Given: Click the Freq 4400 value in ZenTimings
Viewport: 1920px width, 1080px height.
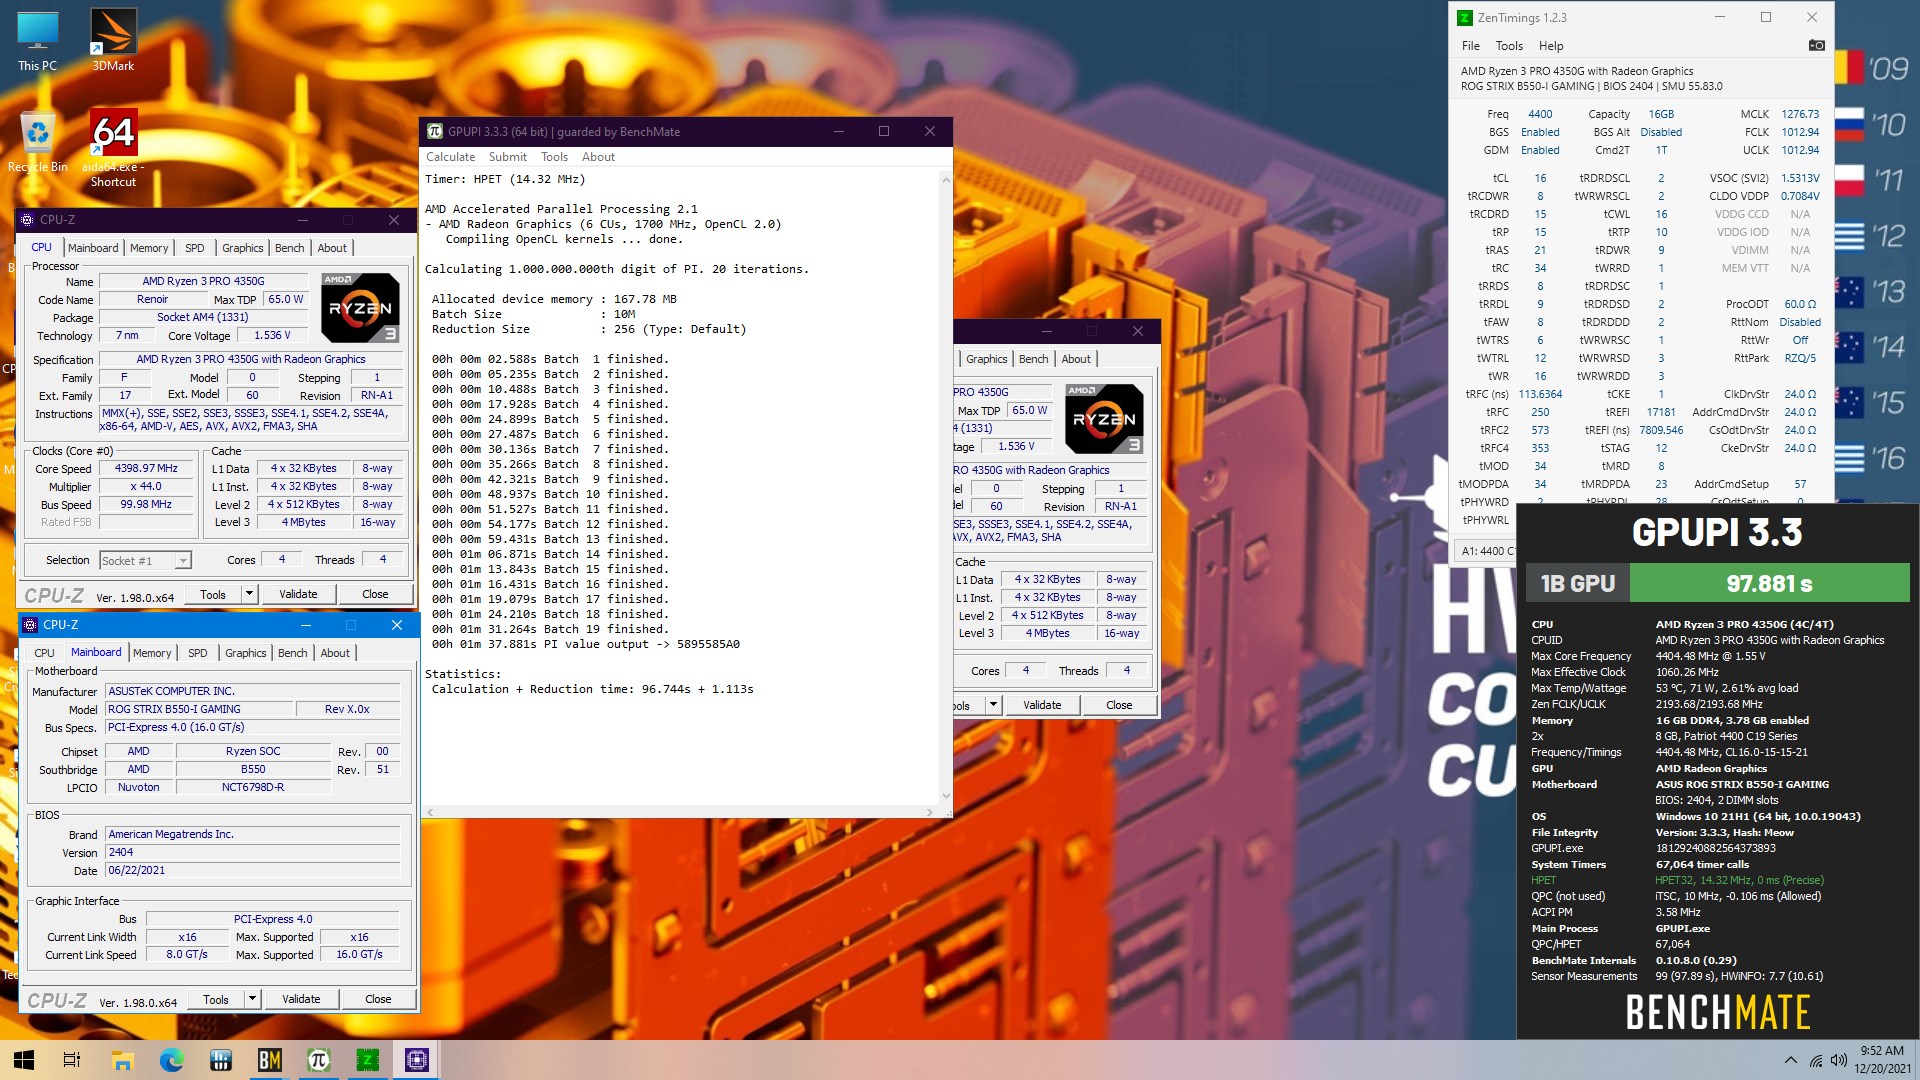Looking at the screenshot, I should coord(1540,114).
